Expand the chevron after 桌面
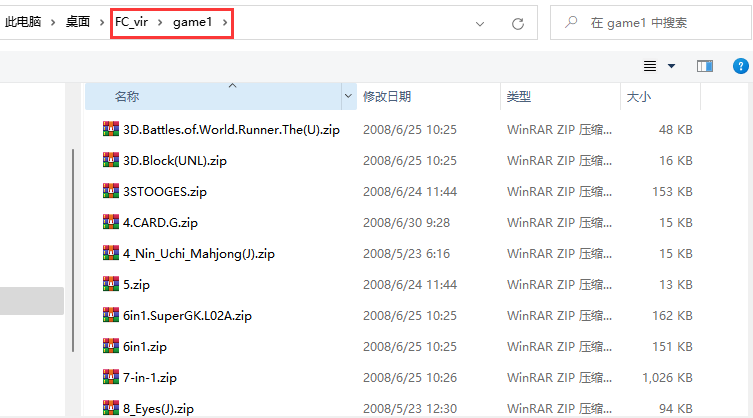The width and height of the screenshot is (753, 418). (102, 22)
